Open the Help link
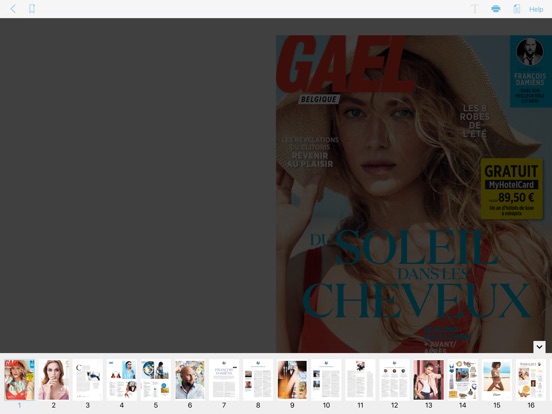 pos(536,9)
